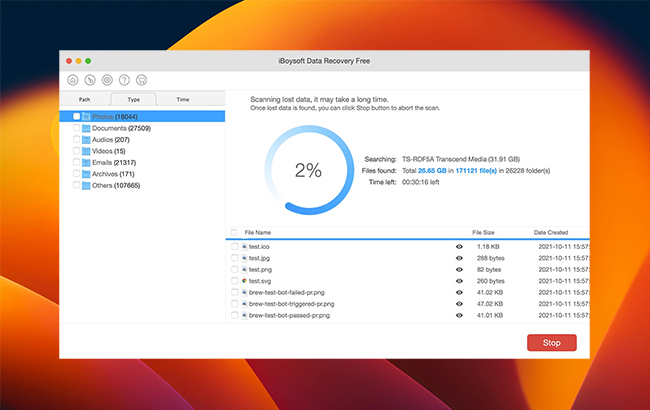Screen dimensions: 650x410
Task: Select the Documents (27509) tree row
Action: [142, 128]
